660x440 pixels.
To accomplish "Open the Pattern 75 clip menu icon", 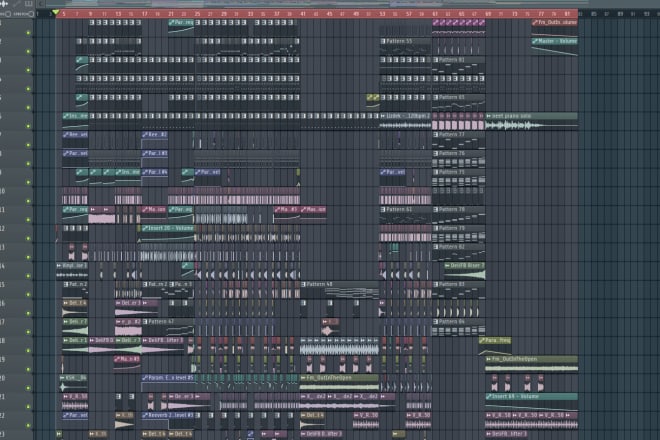I will 436,172.
